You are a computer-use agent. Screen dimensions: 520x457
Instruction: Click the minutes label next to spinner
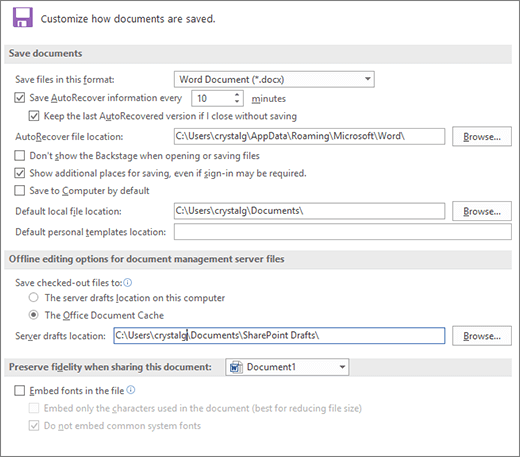[x=268, y=99]
